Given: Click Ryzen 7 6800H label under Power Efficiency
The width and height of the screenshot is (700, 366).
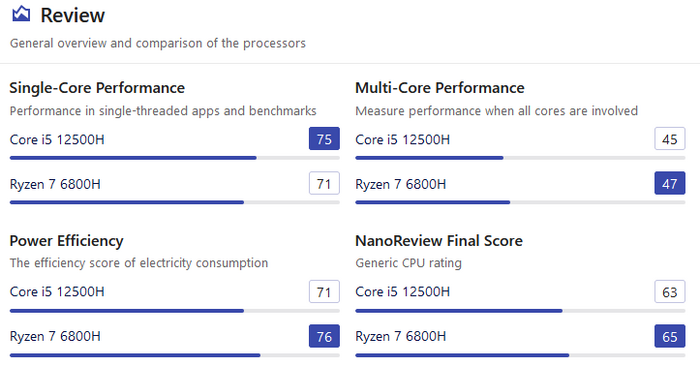Looking at the screenshot, I should pos(55,336).
